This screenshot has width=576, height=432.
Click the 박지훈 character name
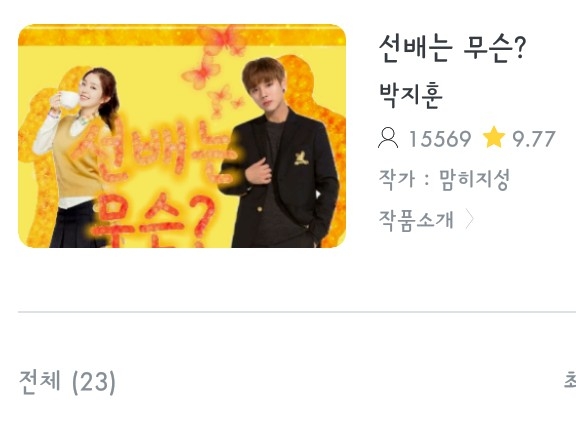click(410, 95)
